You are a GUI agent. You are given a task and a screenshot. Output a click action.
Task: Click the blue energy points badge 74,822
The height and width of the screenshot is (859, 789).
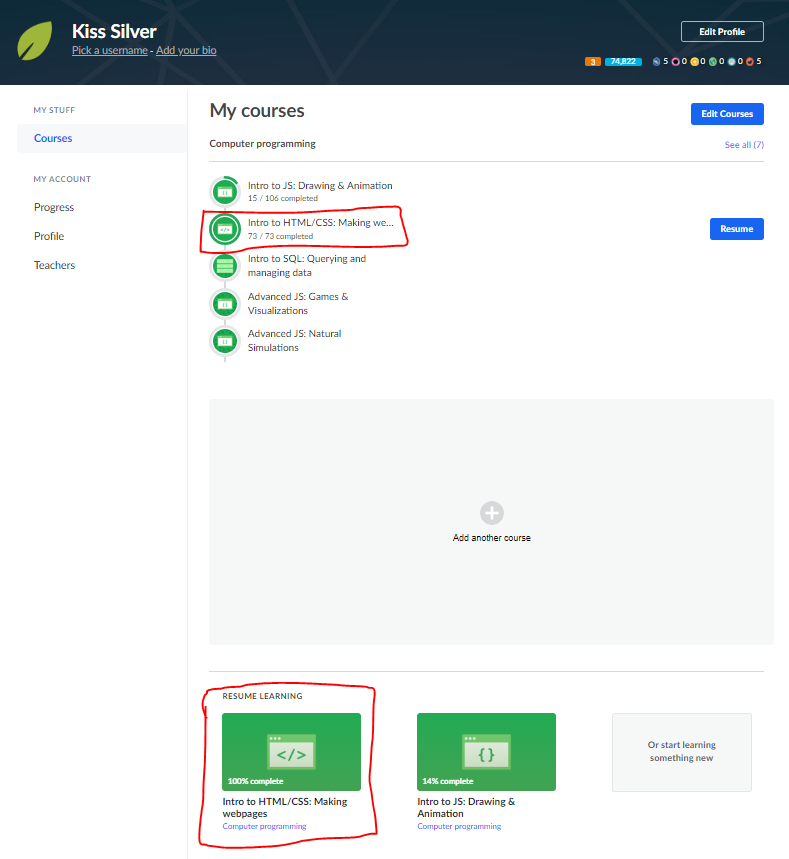[x=623, y=61]
